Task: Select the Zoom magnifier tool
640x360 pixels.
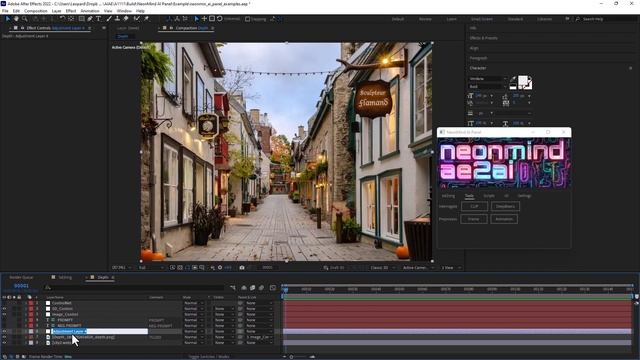Action: click(x=24, y=19)
